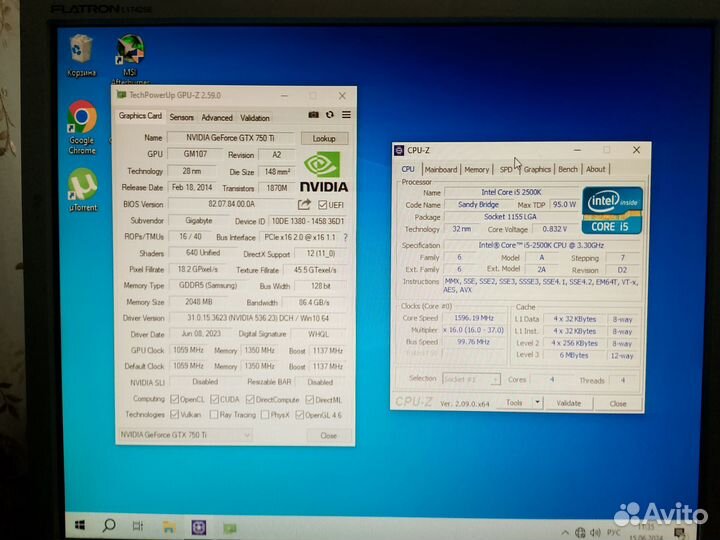
Task: Click the GPU-Z title bar app icon
Action: click(x=121, y=95)
